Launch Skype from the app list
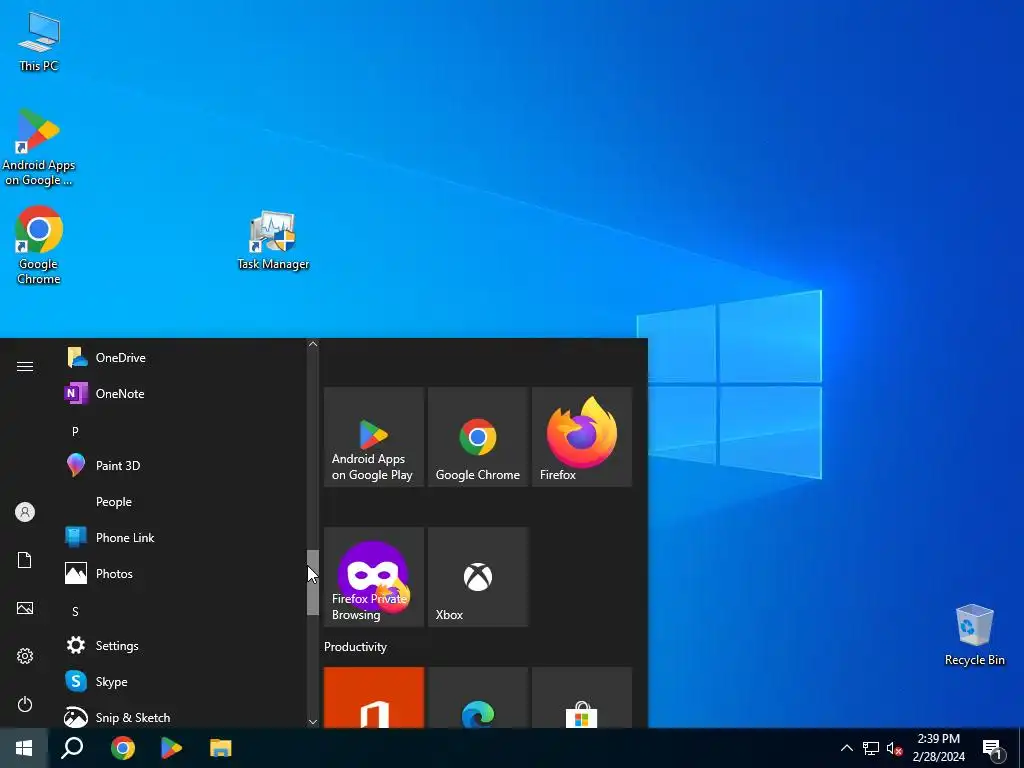 point(183,681)
